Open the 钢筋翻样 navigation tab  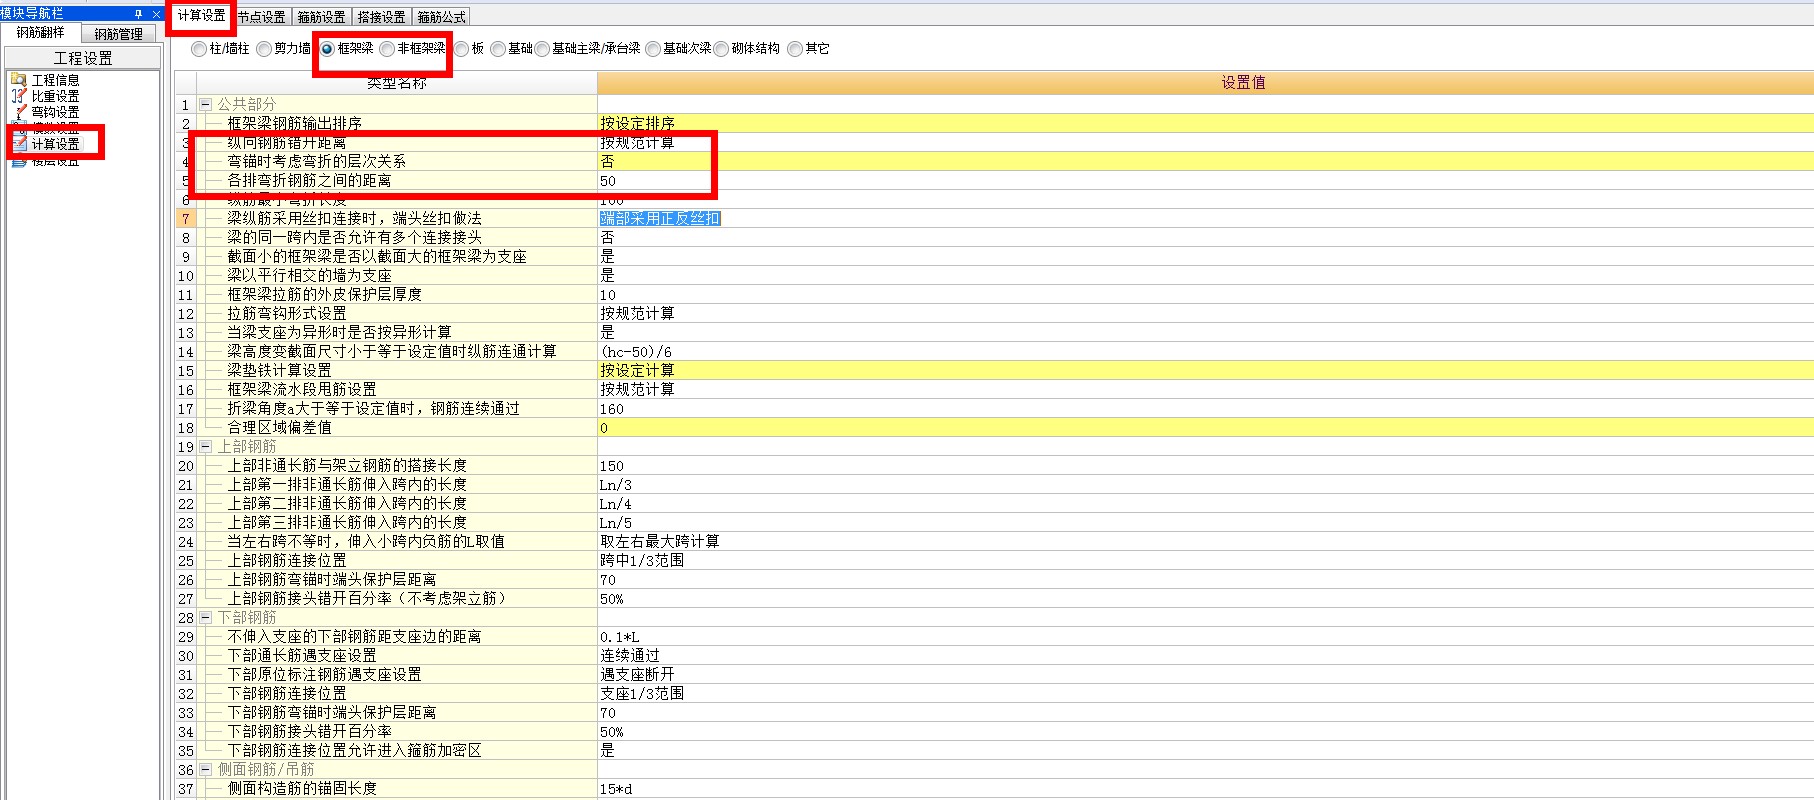tap(40, 33)
